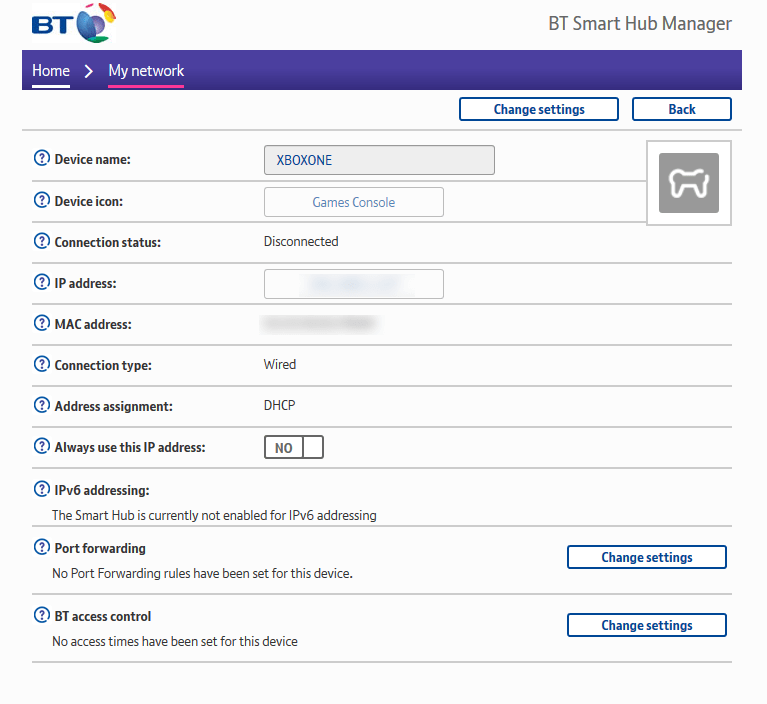Click the BT logo
Viewport: 767px width, 704px height.
74,23
